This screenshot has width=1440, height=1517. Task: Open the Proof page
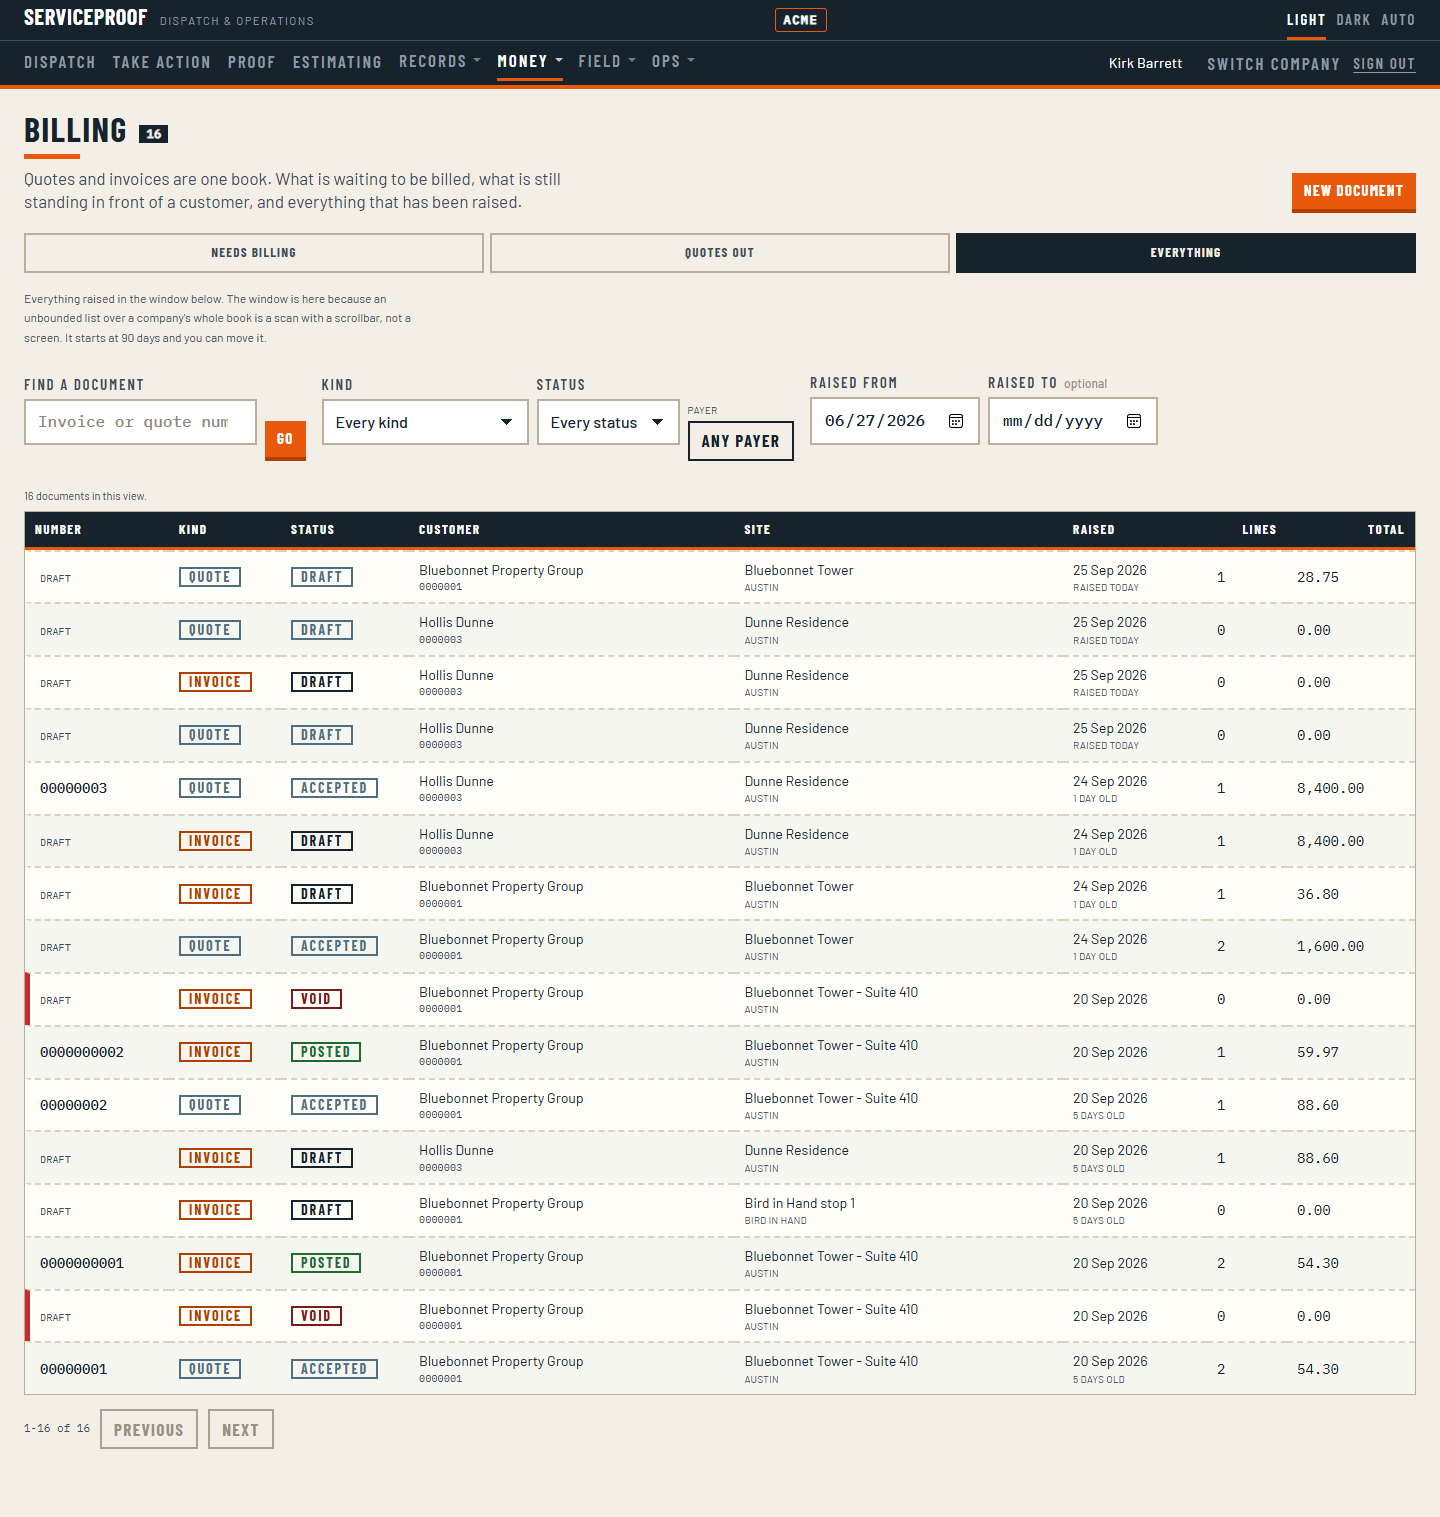click(x=251, y=62)
